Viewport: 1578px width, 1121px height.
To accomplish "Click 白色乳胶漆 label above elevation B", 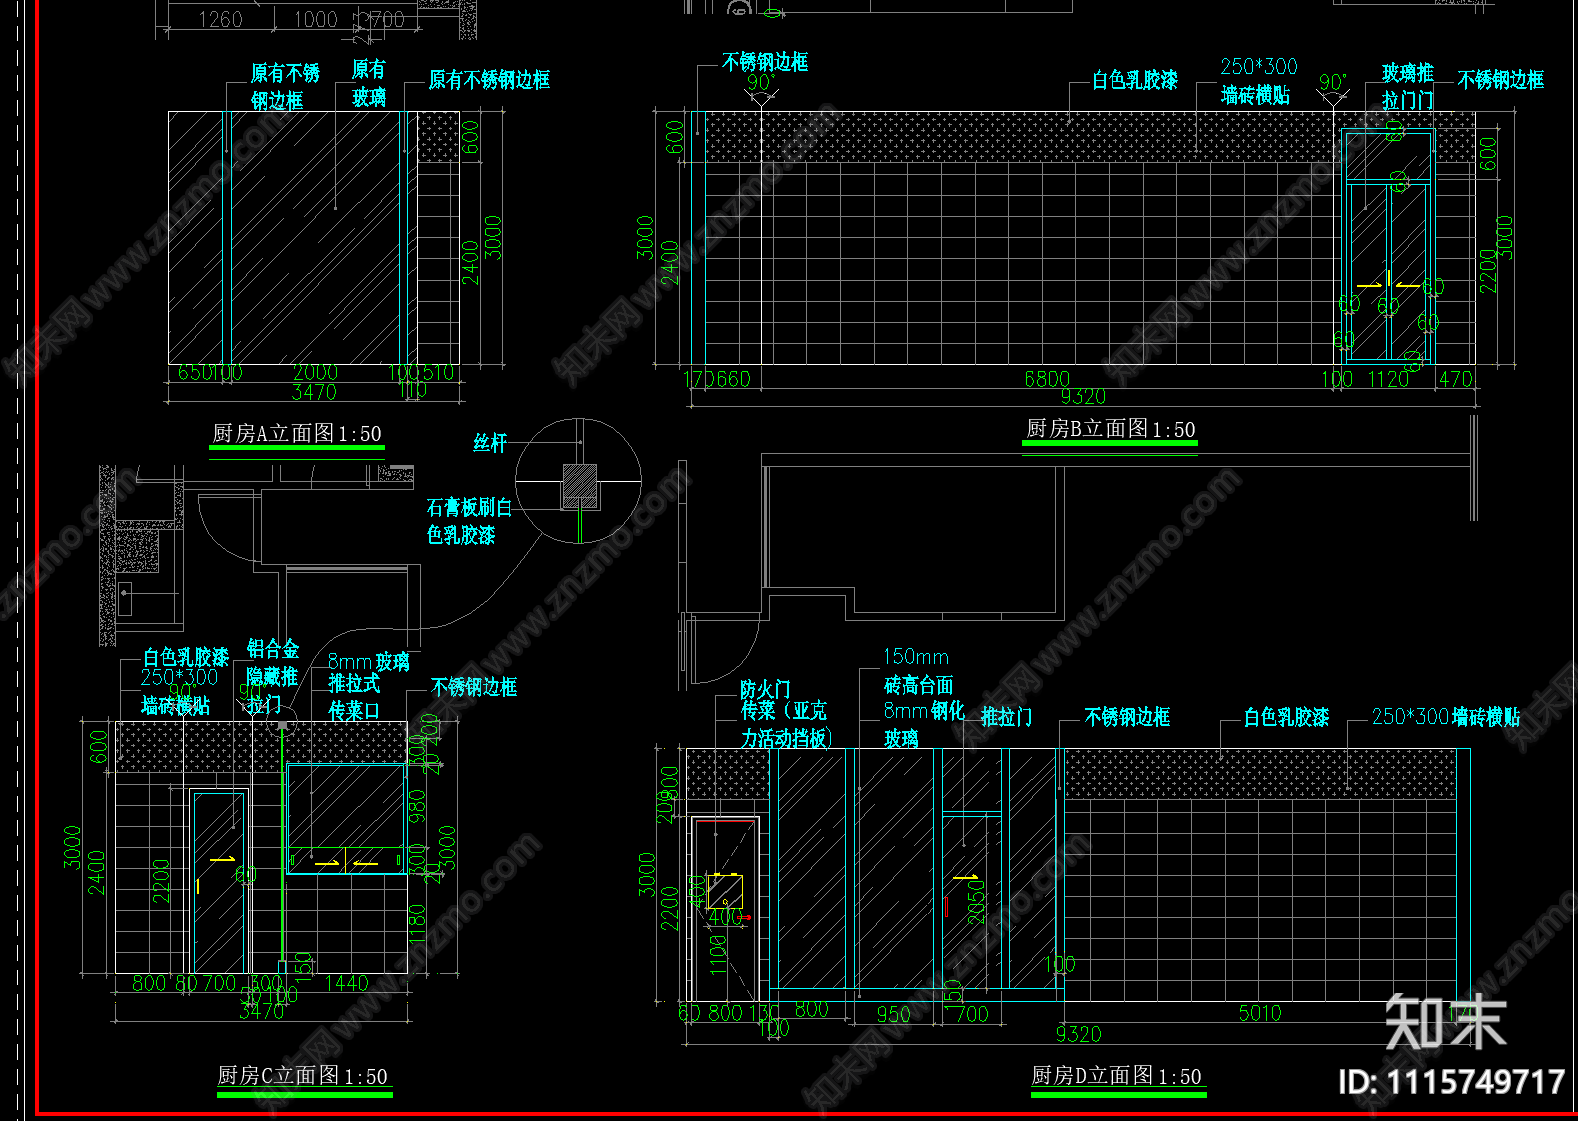I will [x=1135, y=80].
